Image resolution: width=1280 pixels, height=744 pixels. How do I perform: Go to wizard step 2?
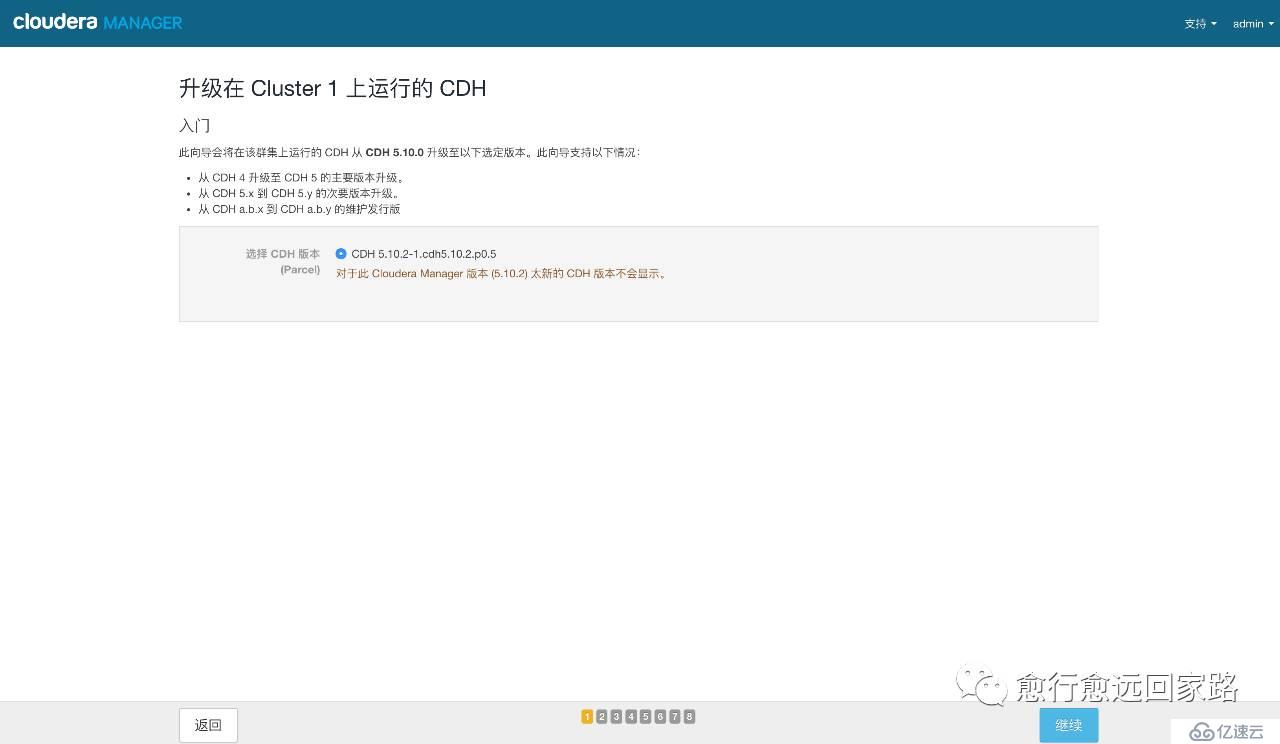tap(602, 716)
